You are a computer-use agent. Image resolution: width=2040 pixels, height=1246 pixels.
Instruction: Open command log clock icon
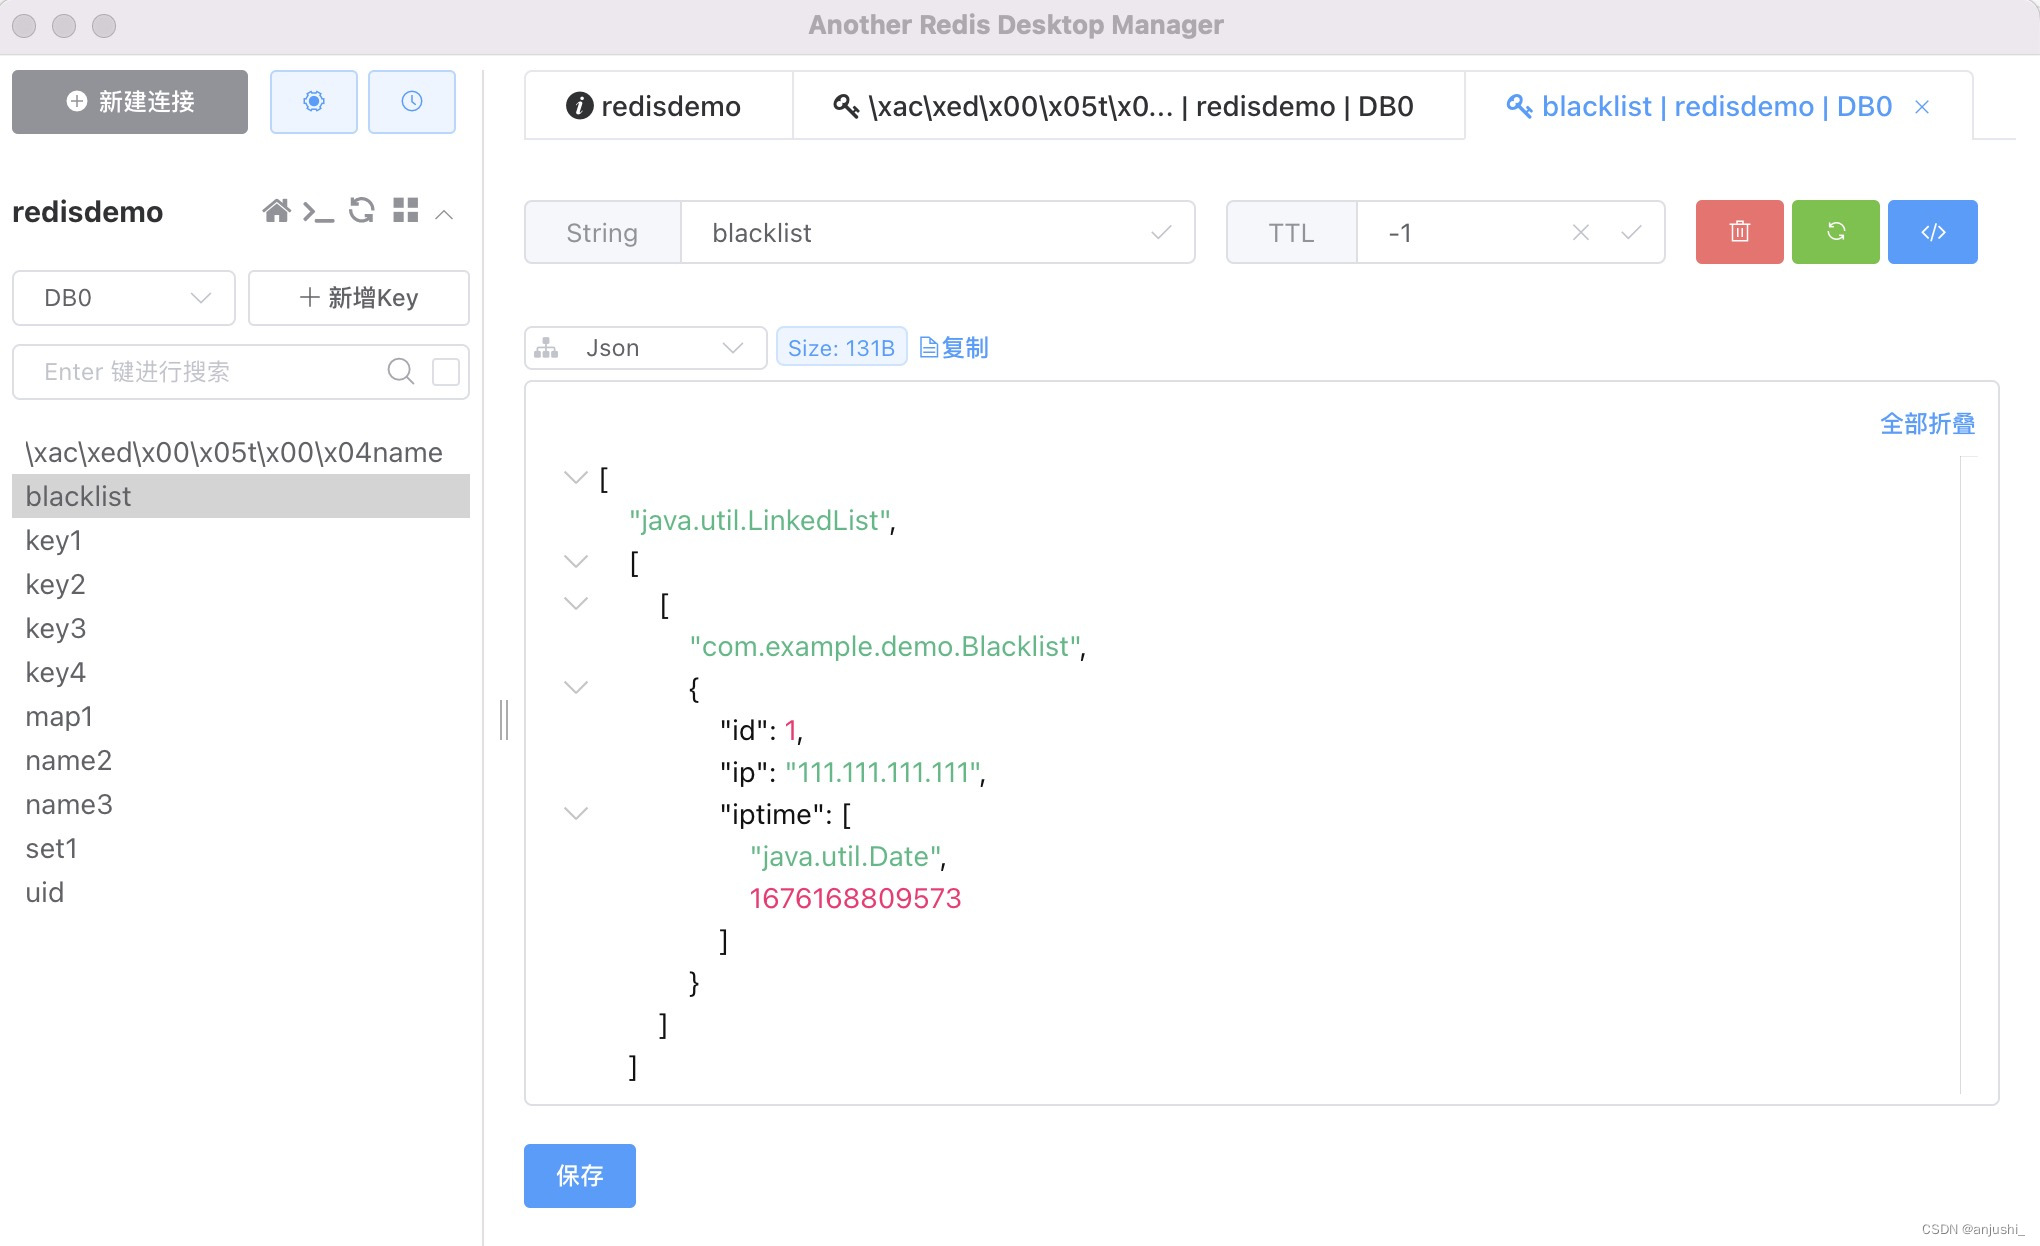(411, 101)
